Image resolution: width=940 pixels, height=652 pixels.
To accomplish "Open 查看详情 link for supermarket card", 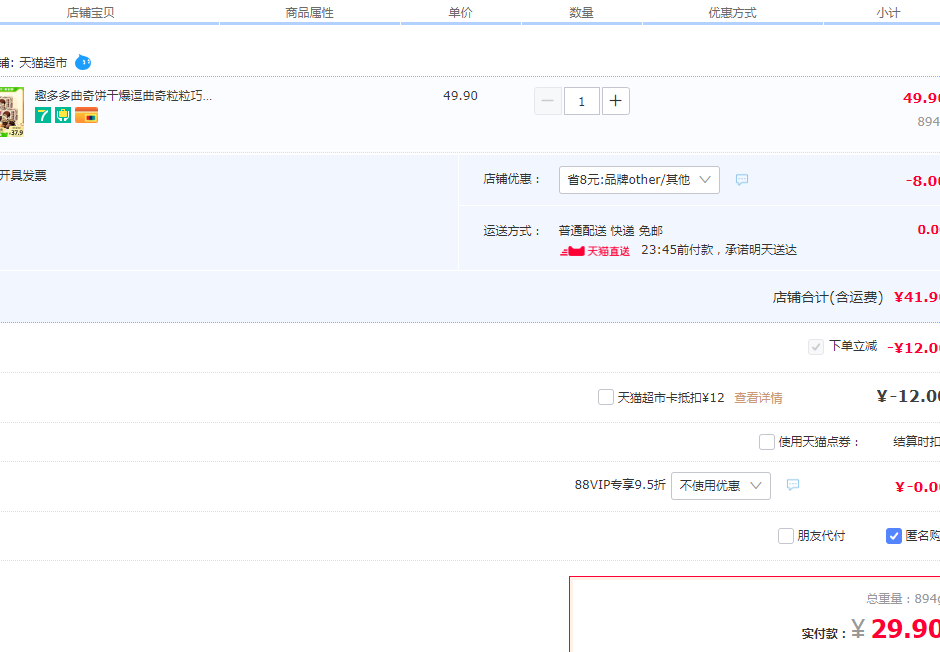I will 758,398.
